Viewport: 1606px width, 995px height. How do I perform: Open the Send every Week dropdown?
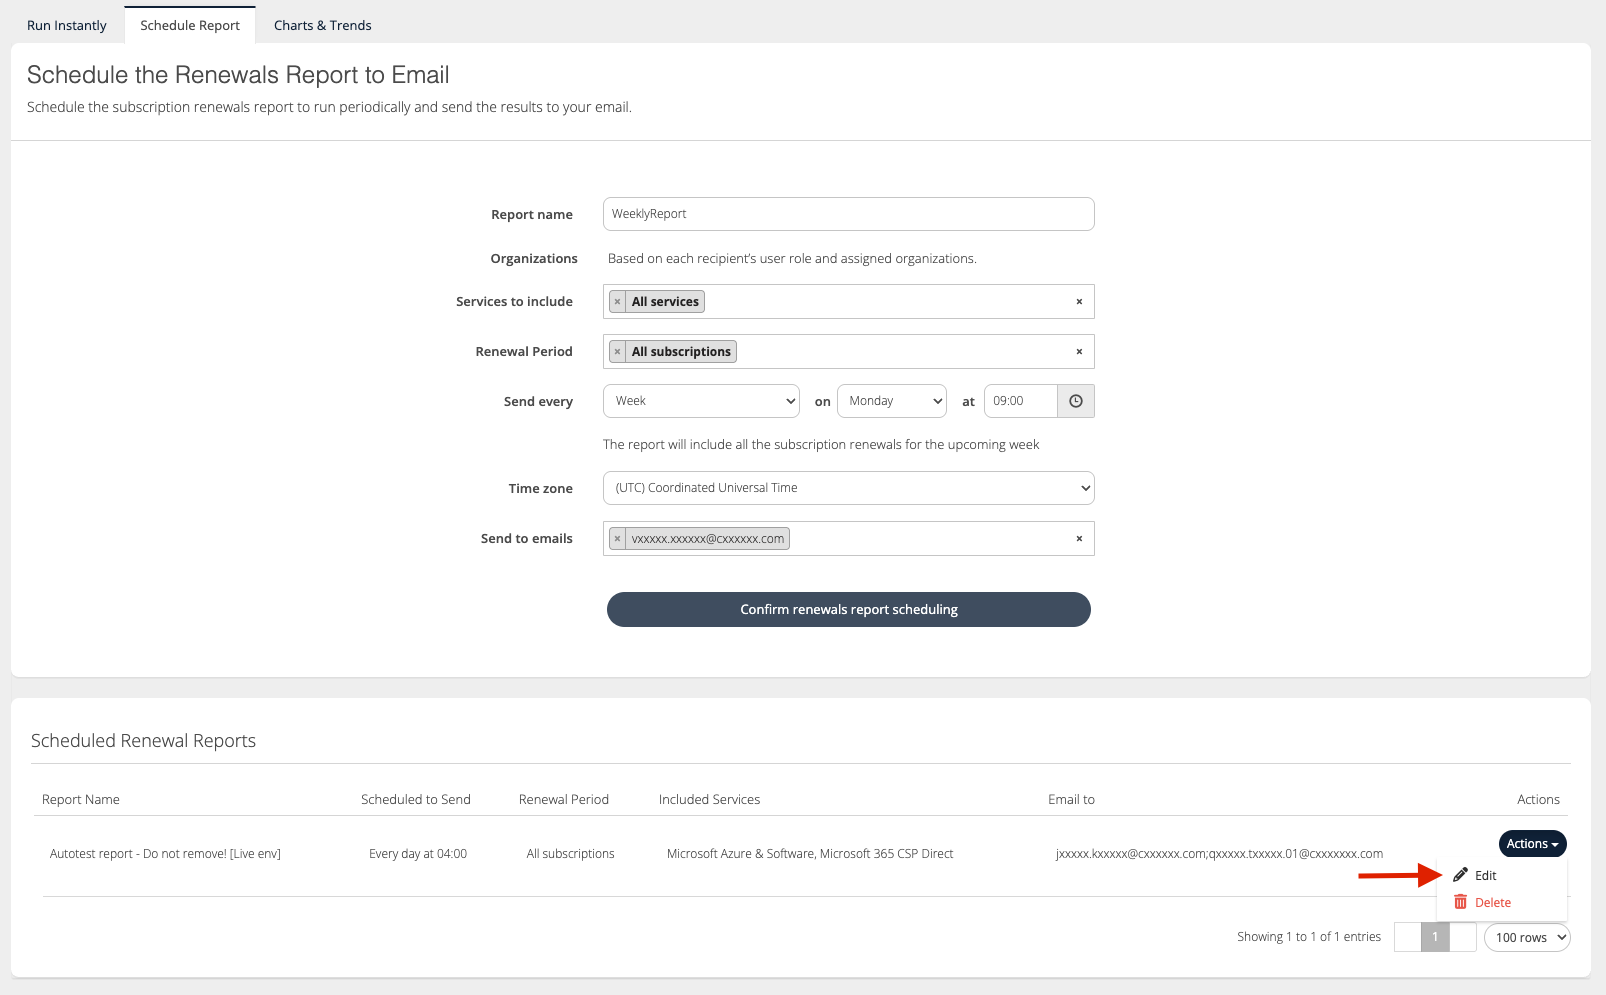tap(701, 401)
